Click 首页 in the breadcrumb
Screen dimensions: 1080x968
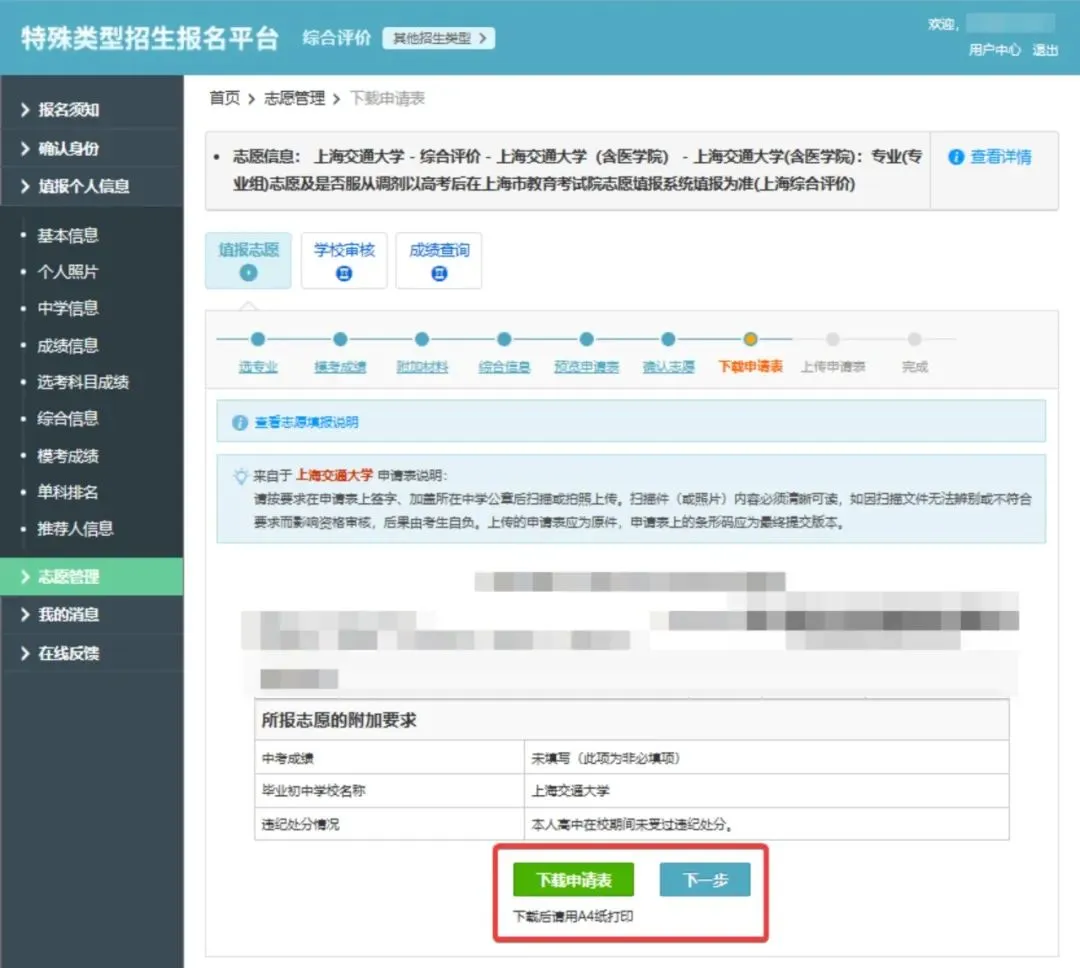pyautogui.click(x=224, y=98)
